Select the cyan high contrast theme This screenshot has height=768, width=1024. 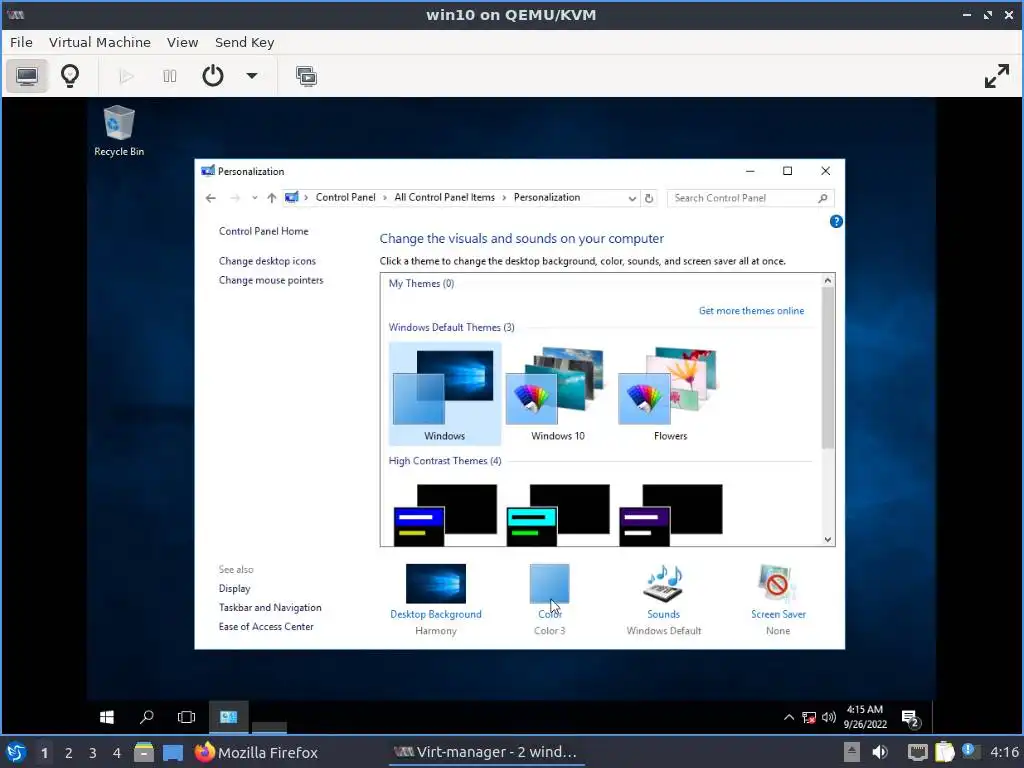[558, 515]
